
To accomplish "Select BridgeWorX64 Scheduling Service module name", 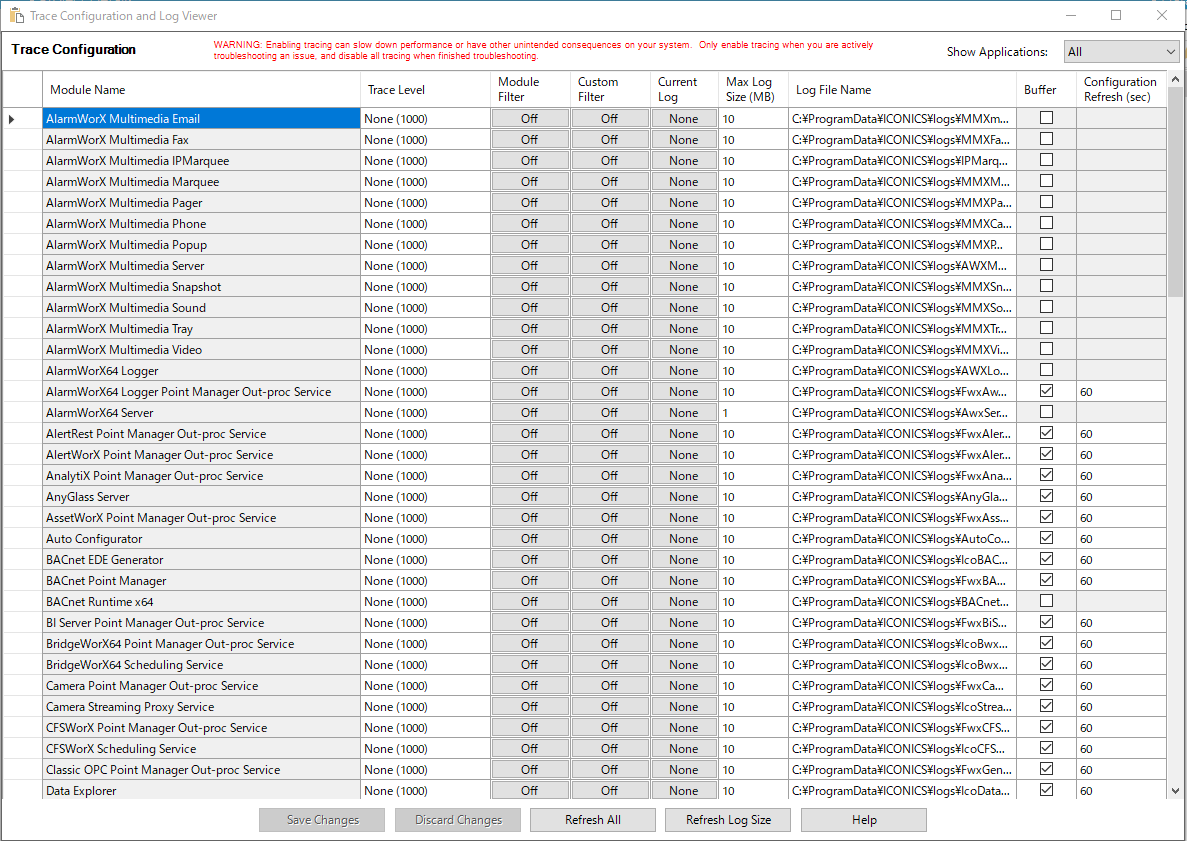I will pyautogui.click(x=201, y=665).
